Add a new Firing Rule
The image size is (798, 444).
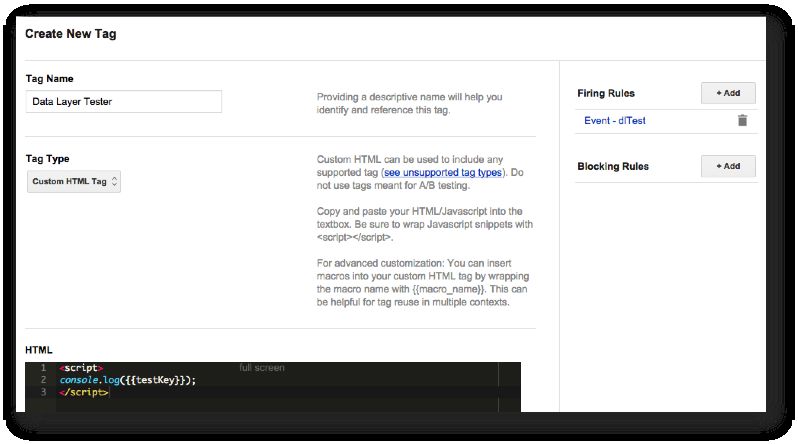pyautogui.click(x=728, y=93)
